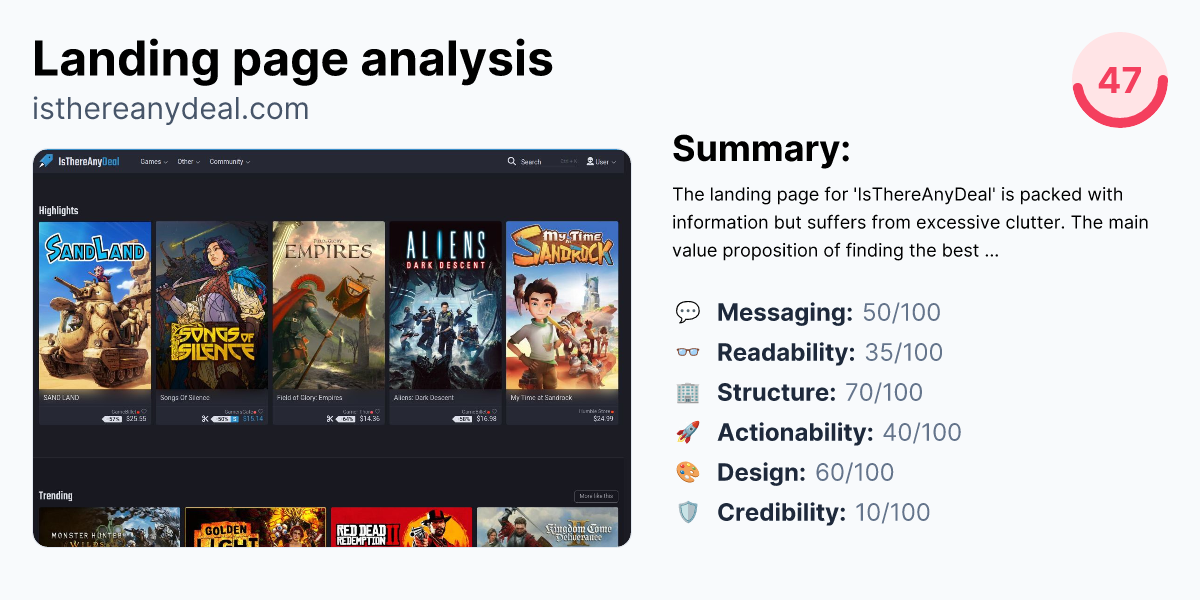Click the rocket icon beside Actionability

point(688,432)
